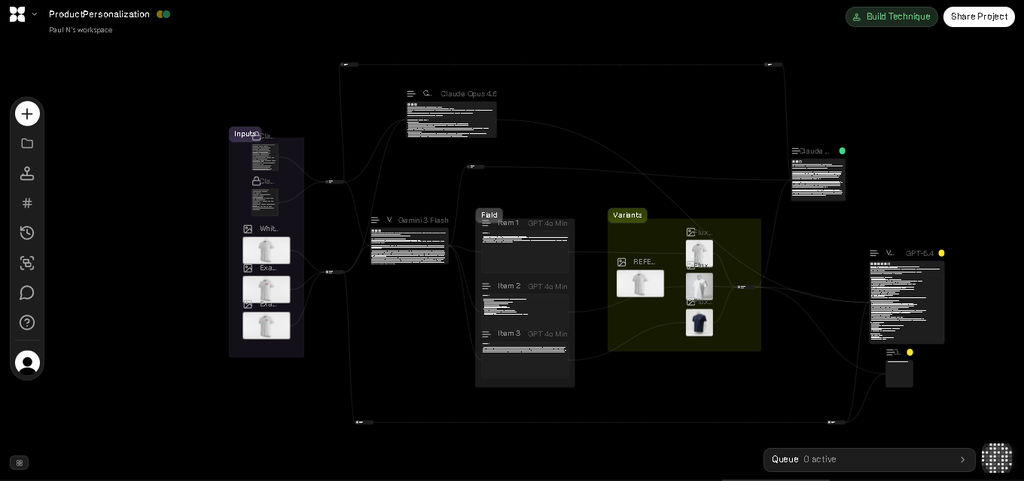Click the text icon of Claude Opus node
This screenshot has width=1024, height=481.
point(411,94)
